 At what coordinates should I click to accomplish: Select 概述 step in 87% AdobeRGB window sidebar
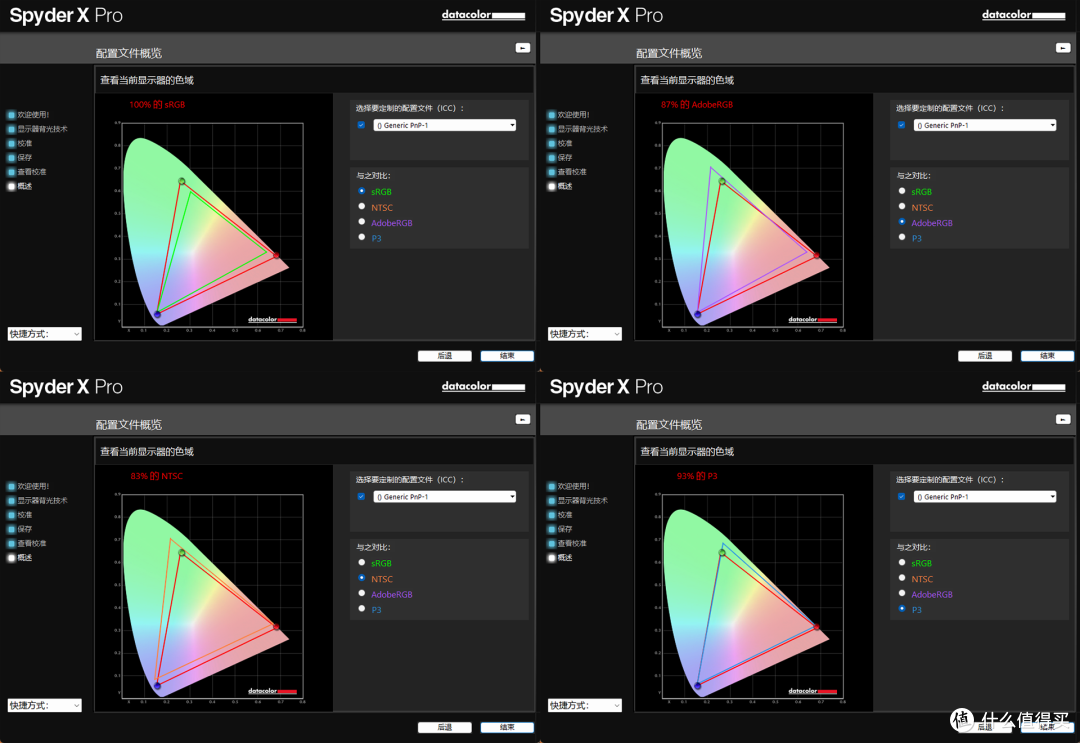point(565,187)
